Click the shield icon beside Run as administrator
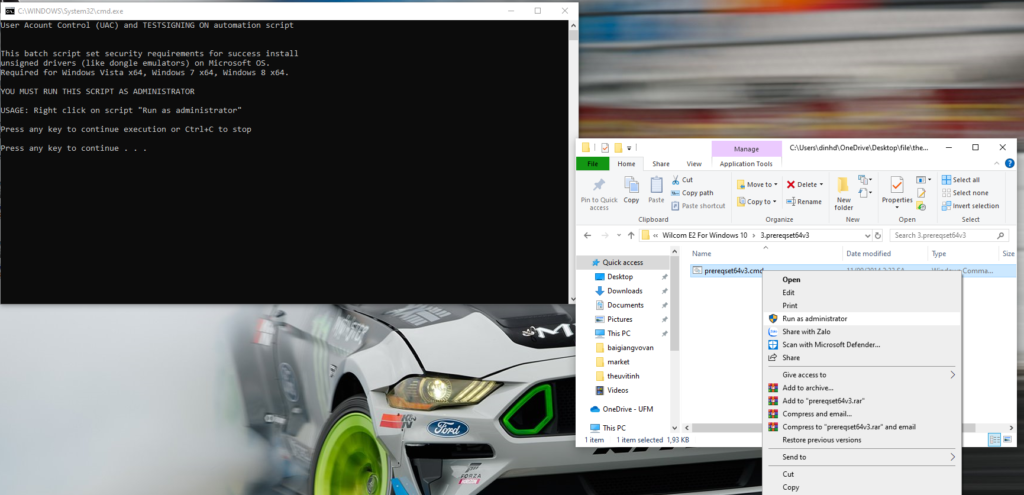Image resolution: width=1024 pixels, height=495 pixels. (x=773, y=319)
